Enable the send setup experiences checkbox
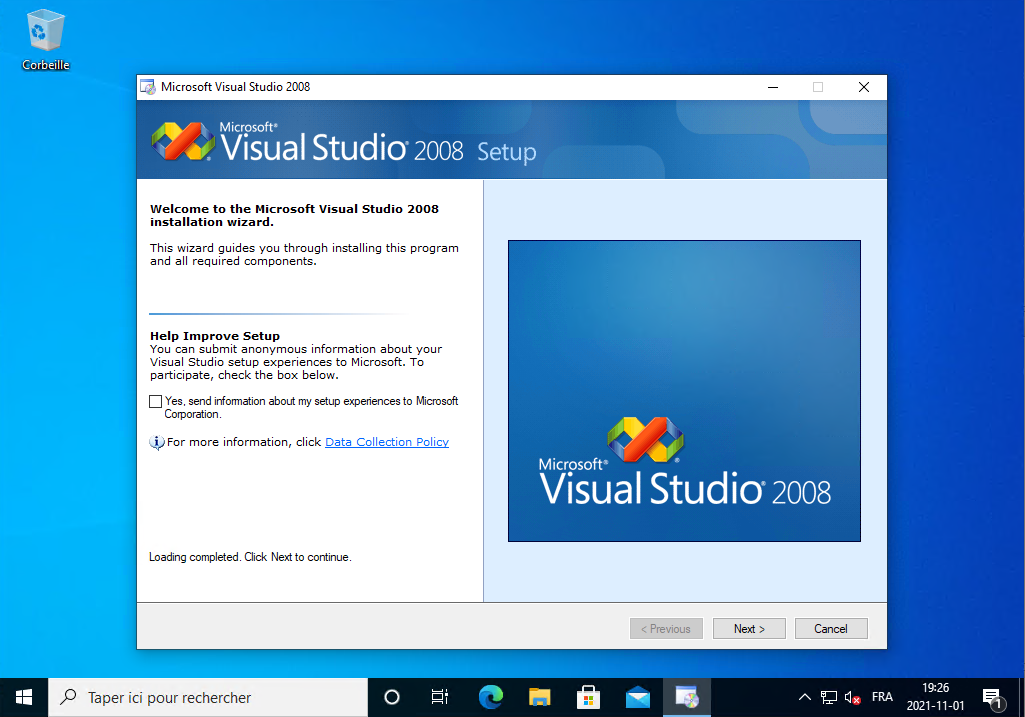This screenshot has width=1025, height=717. point(155,401)
